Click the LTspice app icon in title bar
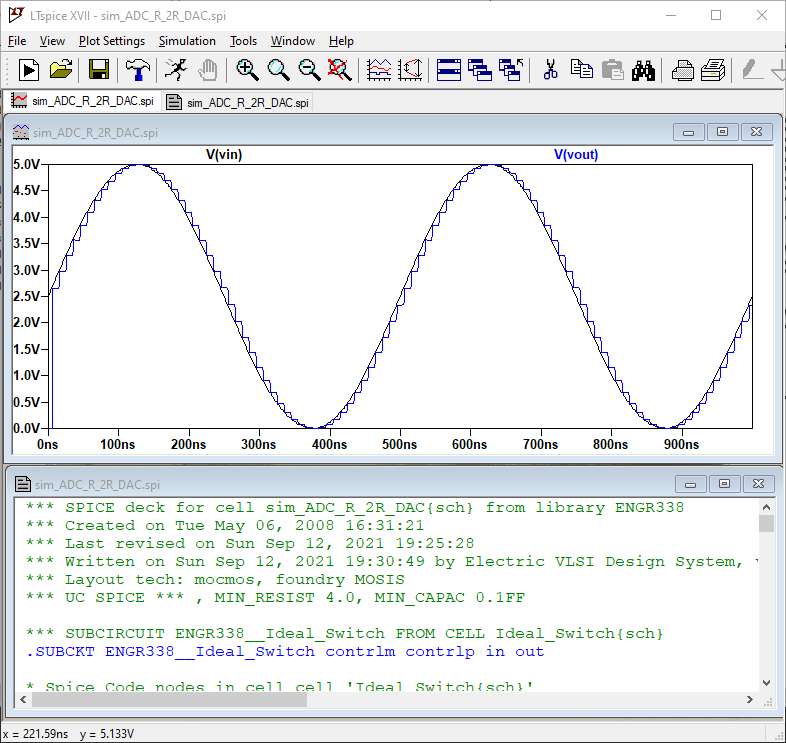 [16, 15]
